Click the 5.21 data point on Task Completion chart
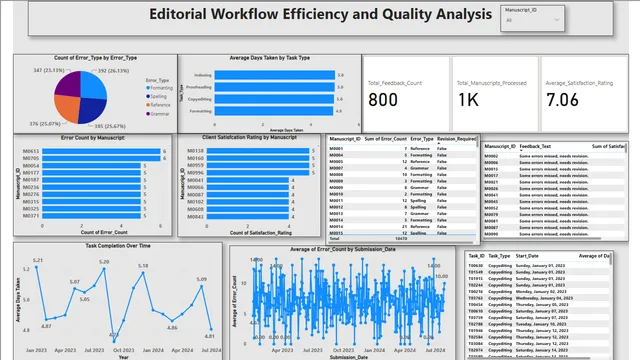Image resolution: width=640 pixels, height=360 pixels. tap(37, 267)
